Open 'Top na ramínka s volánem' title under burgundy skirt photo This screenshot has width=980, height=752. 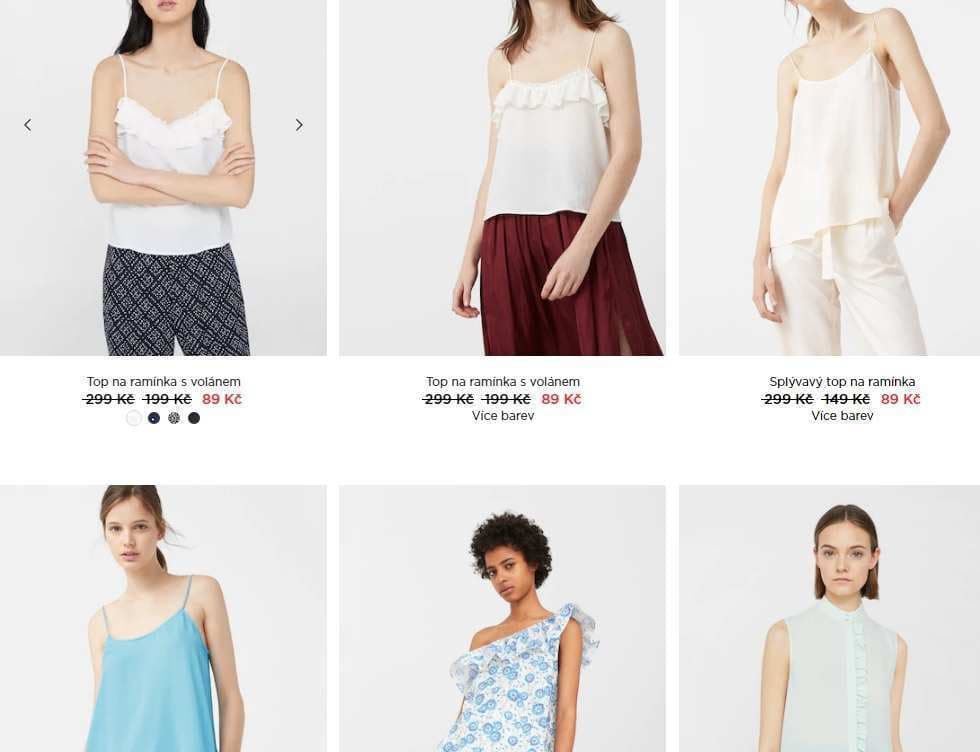point(502,381)
